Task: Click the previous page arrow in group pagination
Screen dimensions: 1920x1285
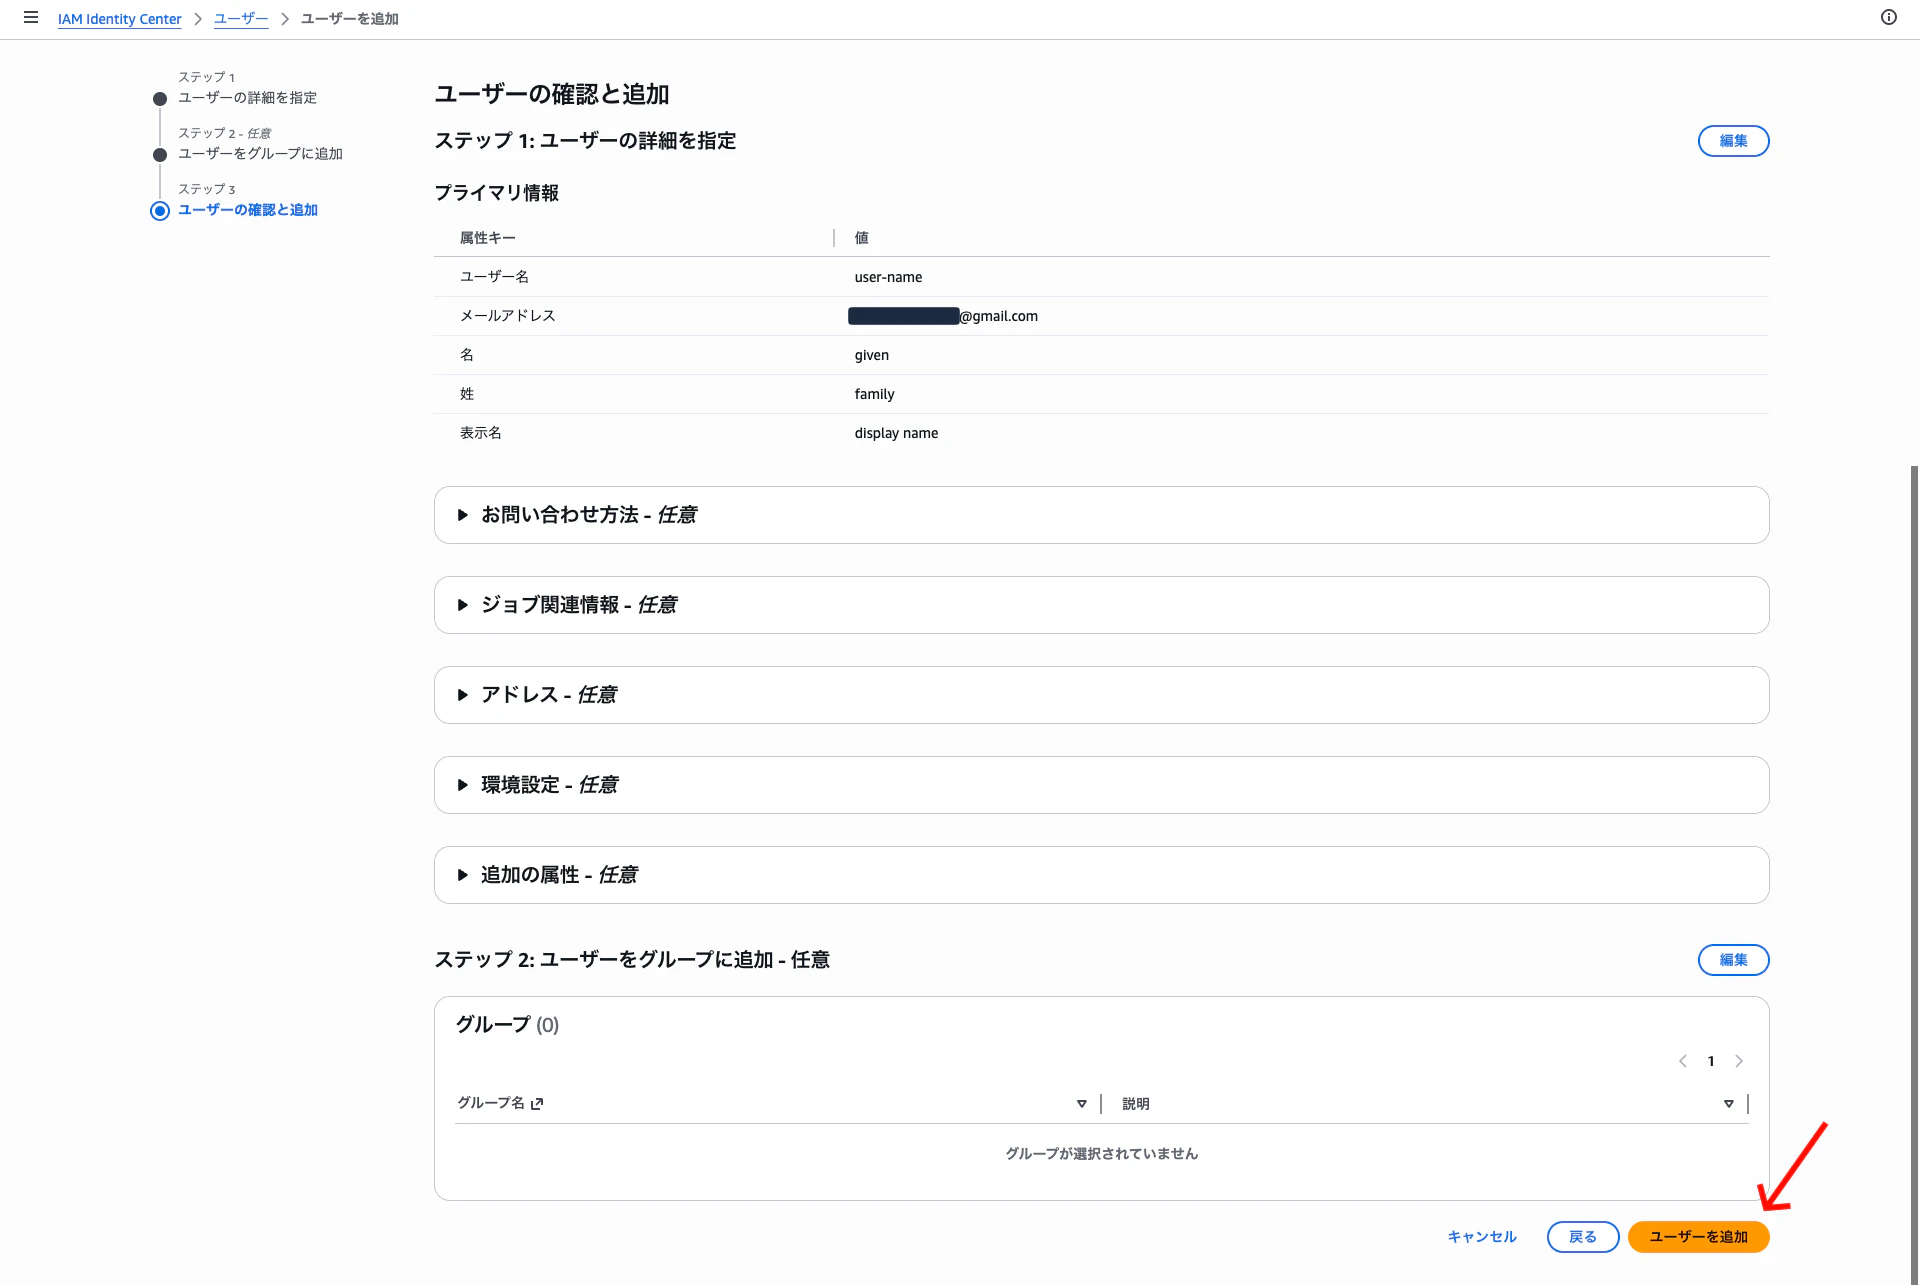Action: [x=1683, y=1061]
